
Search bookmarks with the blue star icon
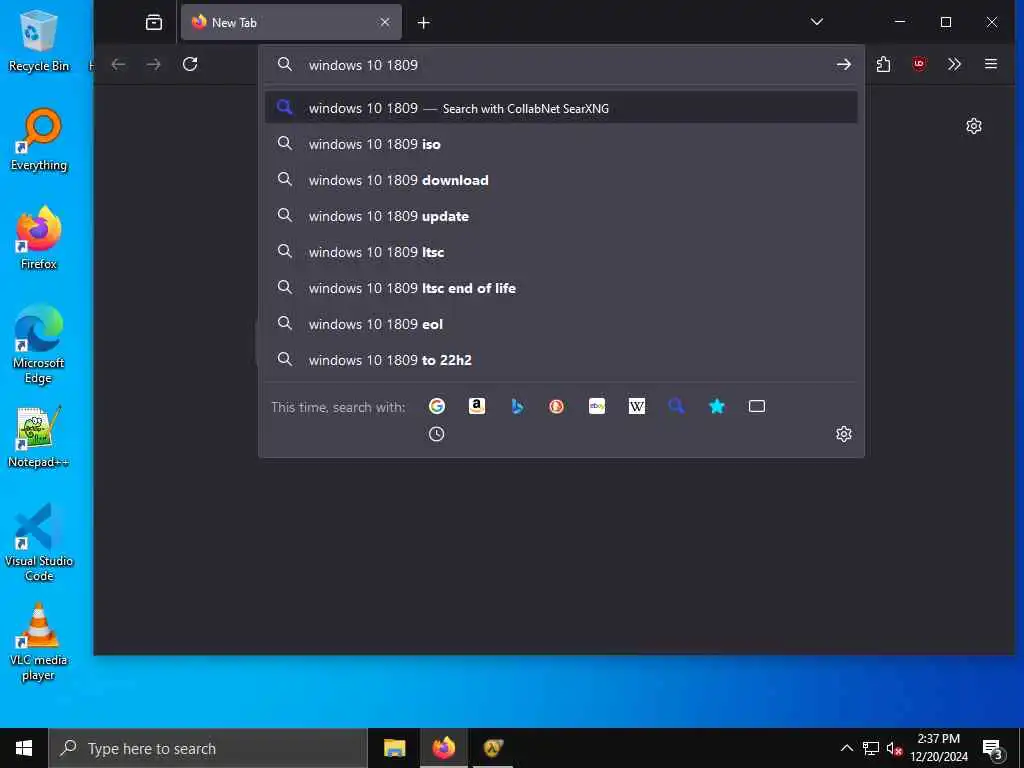[x=716, y=406]
